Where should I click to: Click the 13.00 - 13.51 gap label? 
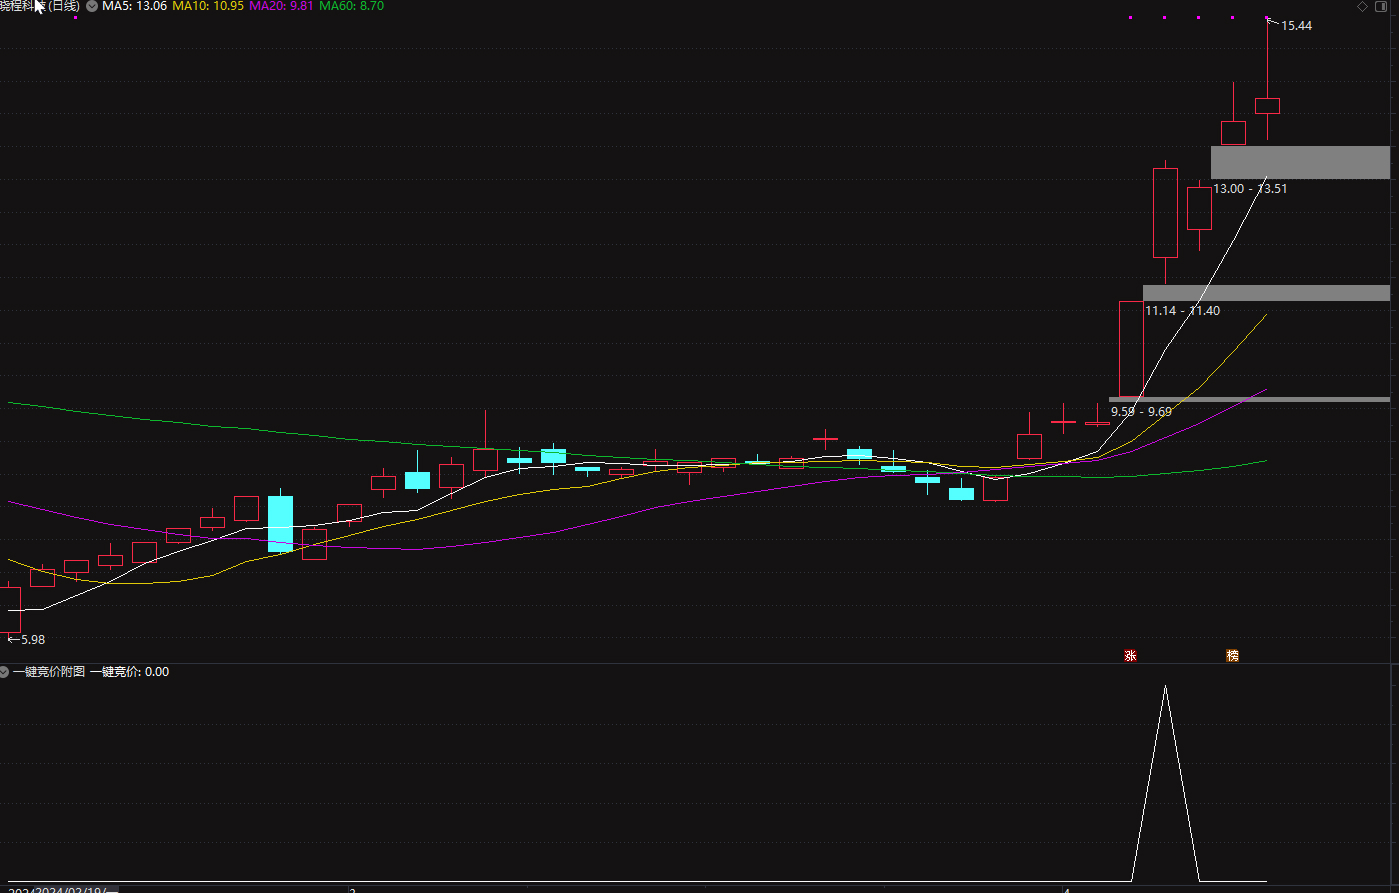coord(1250,189)
